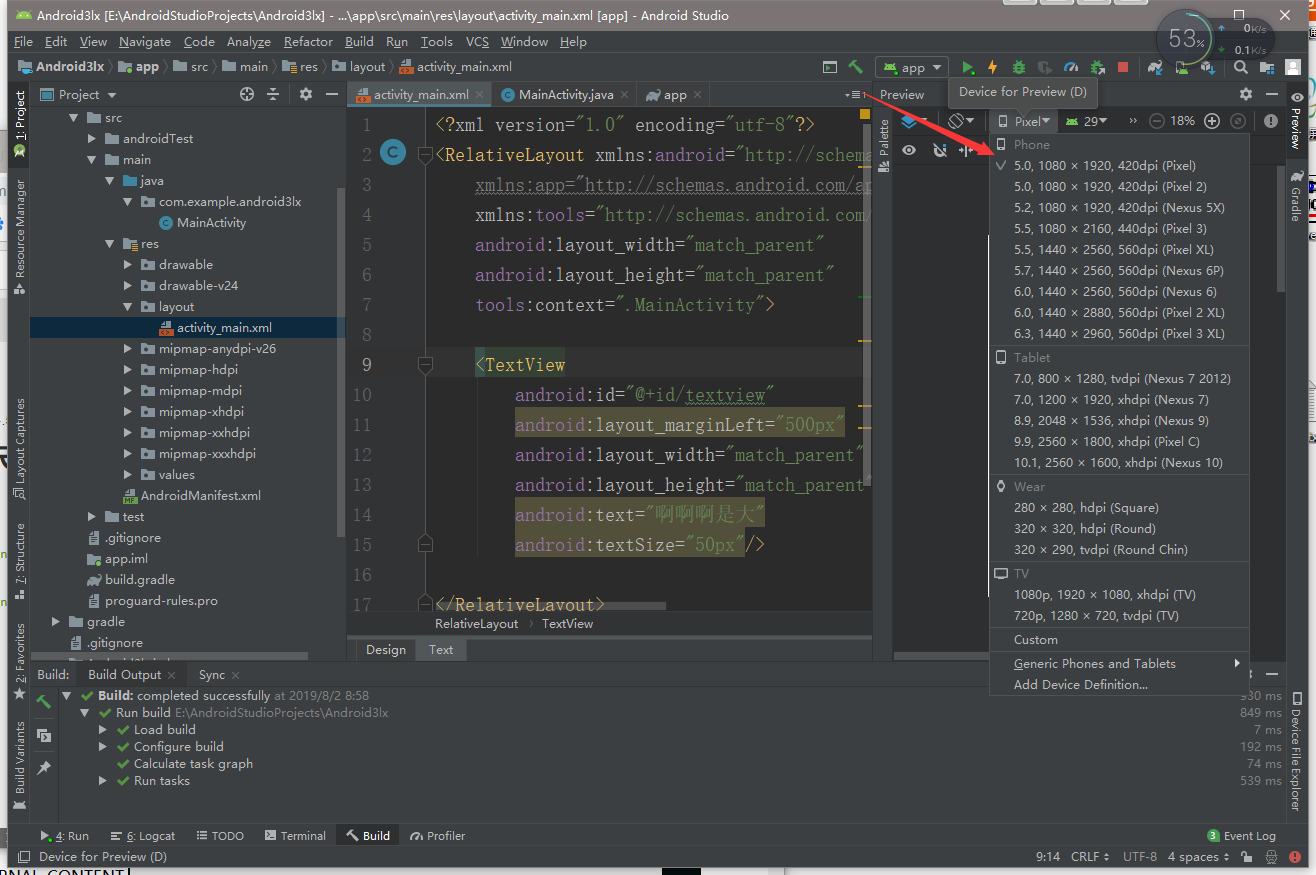This screenshot has width=1316, height=875.
Task: Choose the checked 420dpi (Pixel) device entry
Action: point(1119,166)
